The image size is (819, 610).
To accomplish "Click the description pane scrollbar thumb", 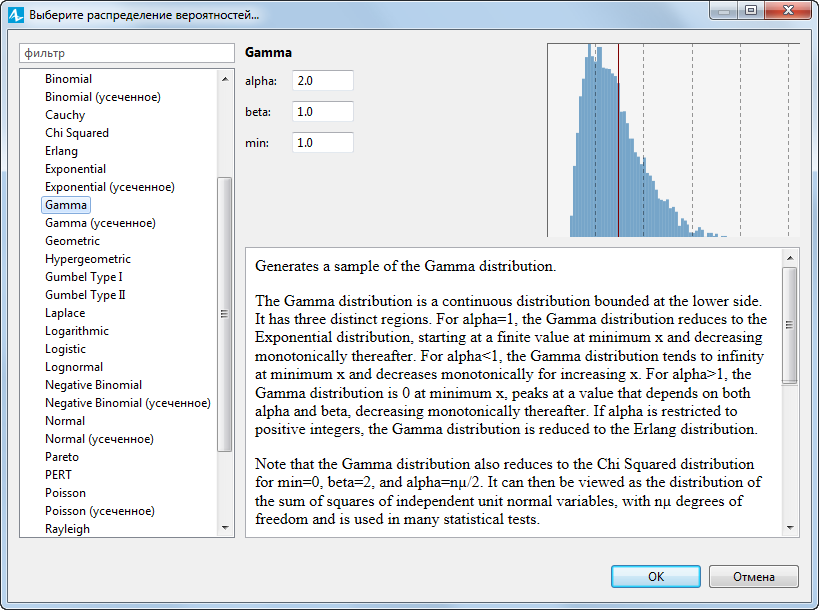I will click(x=790, y=325).
